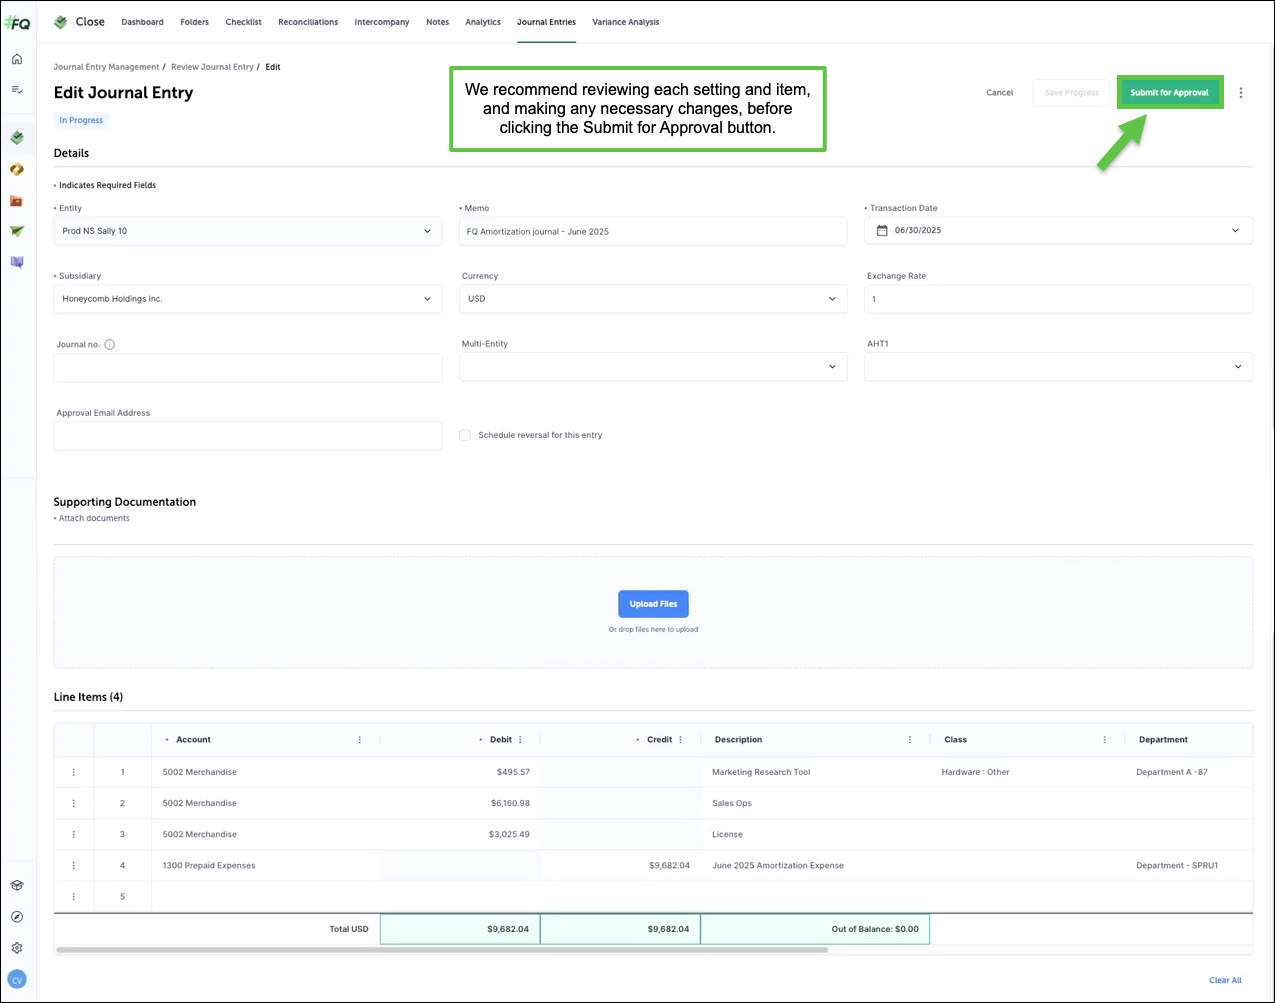Click the Approval Email Address field
This screenshot has height=1003, width=1275.
247,436
